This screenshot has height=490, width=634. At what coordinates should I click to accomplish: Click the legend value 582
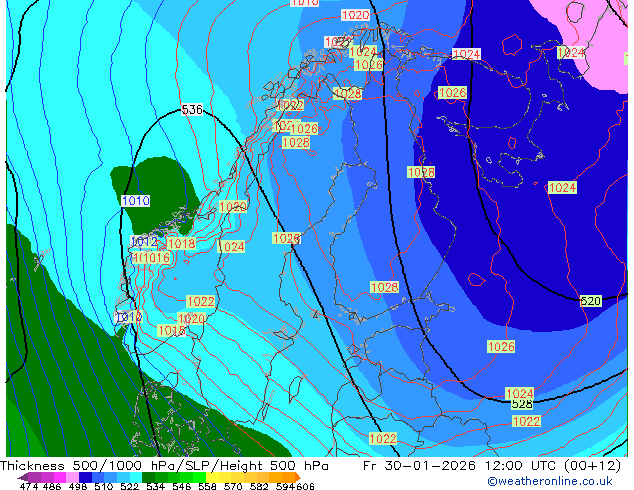pos(259,486)
